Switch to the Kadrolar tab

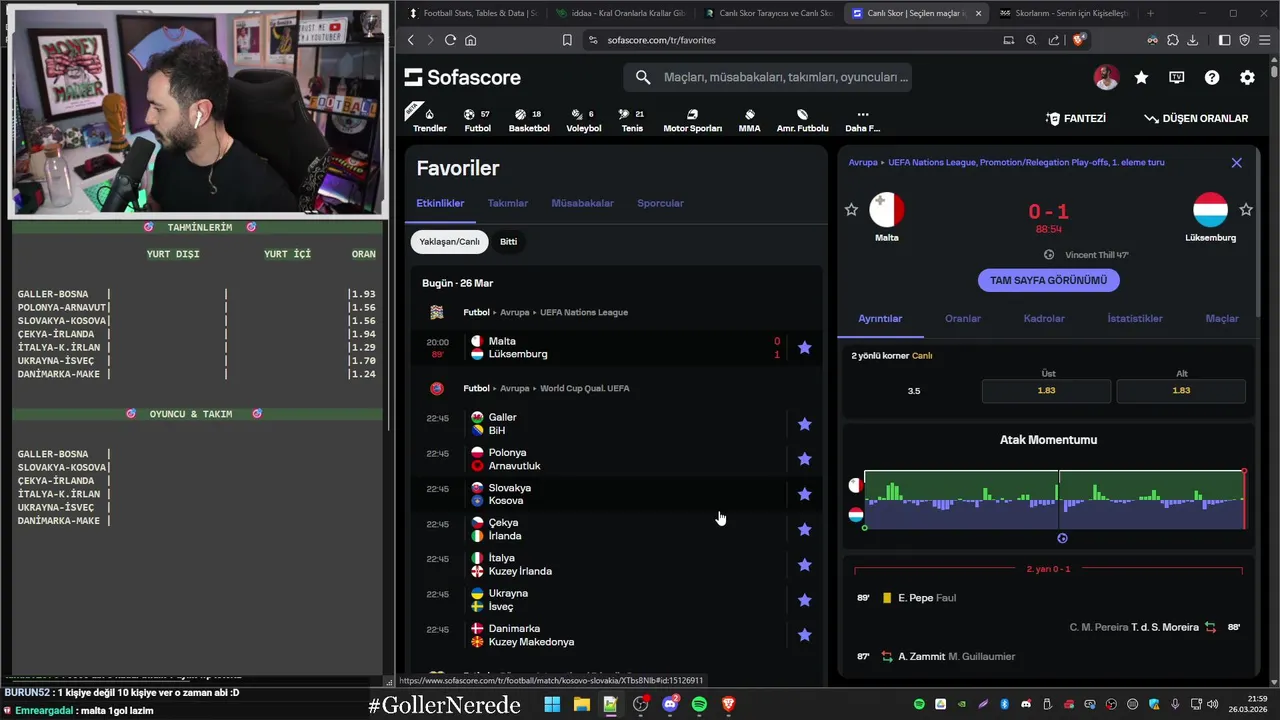pos(1044,318)
